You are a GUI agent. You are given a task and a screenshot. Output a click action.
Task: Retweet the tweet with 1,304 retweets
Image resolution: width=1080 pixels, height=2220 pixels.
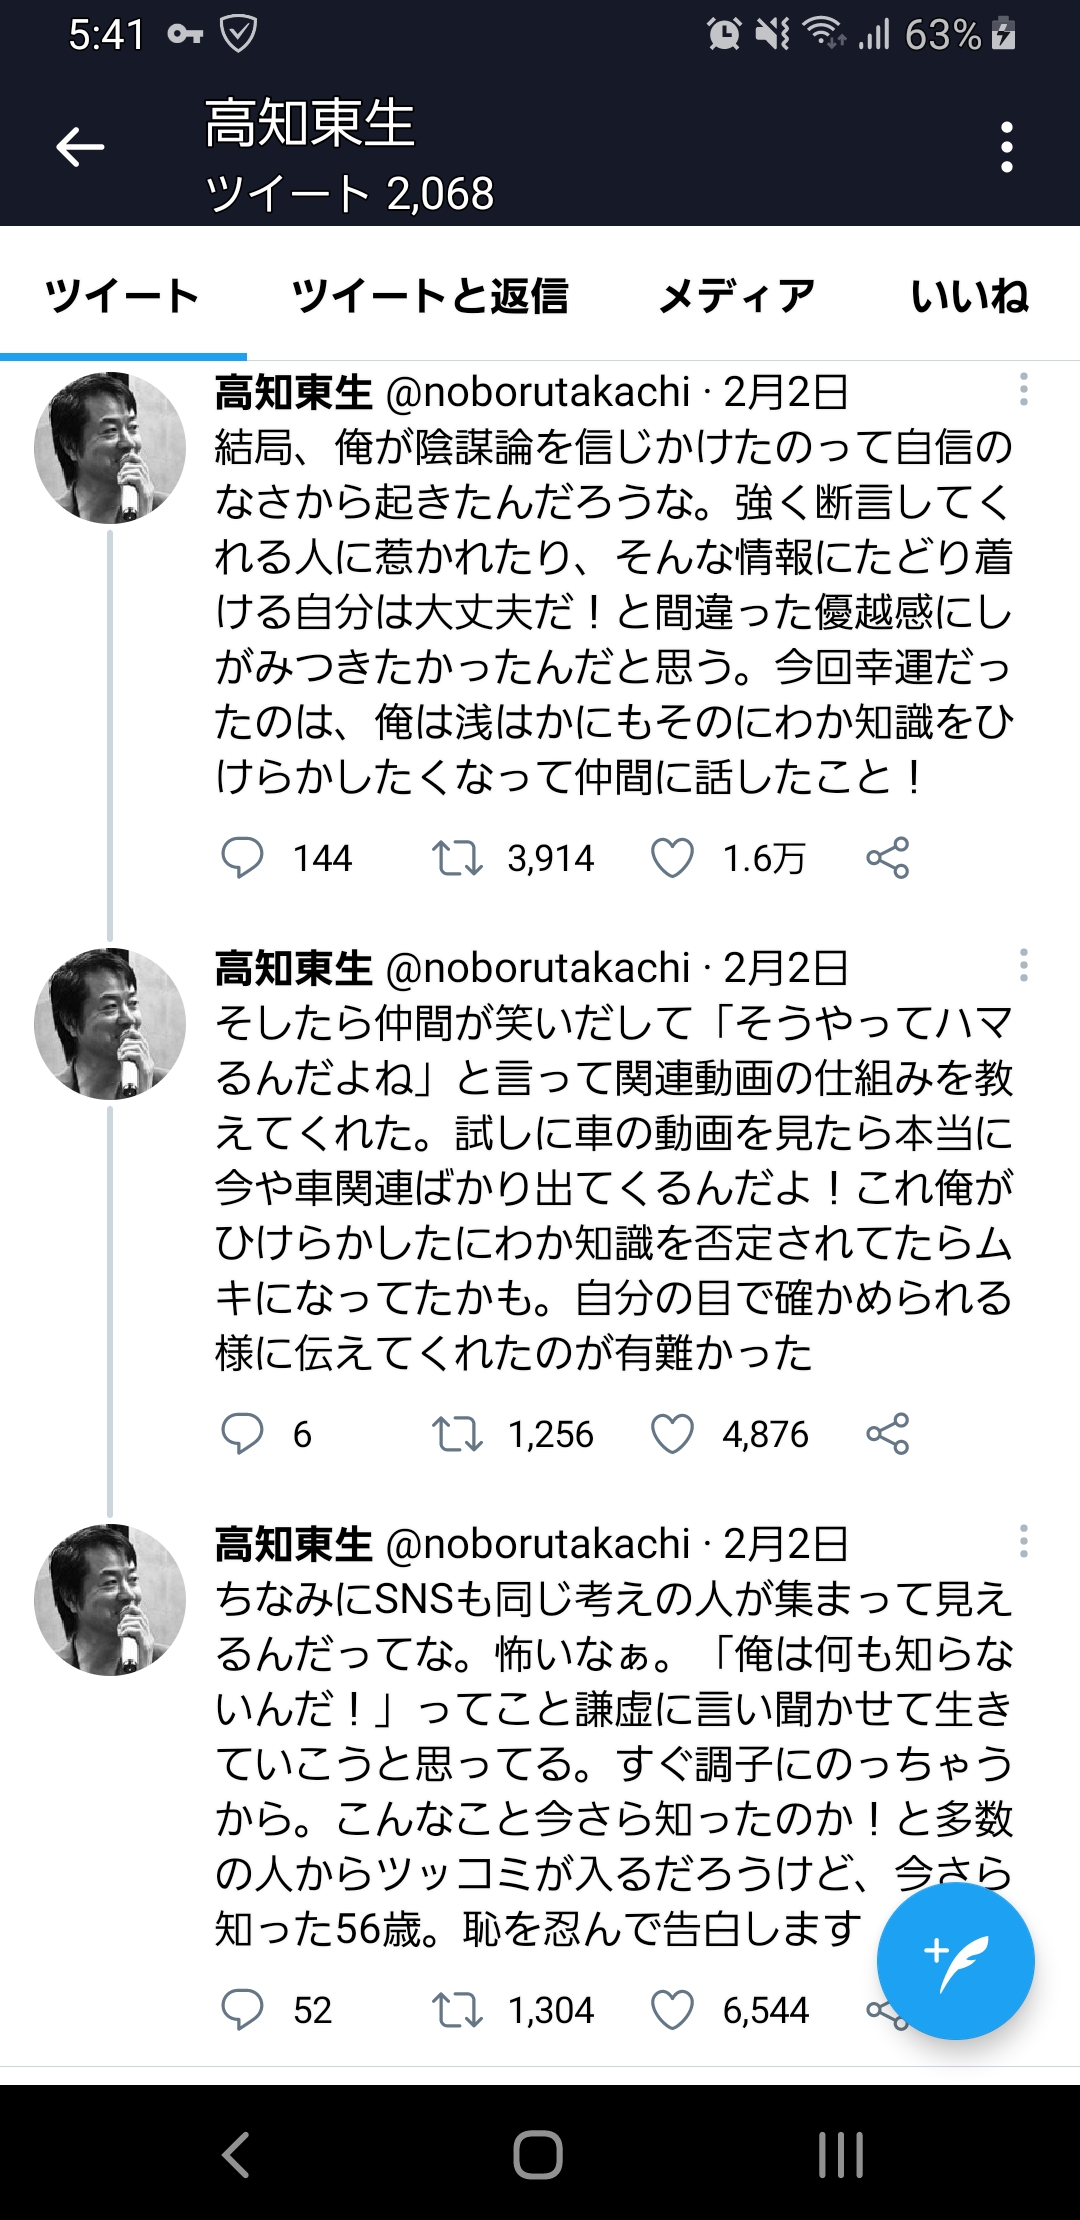(x=457, y=2010)
